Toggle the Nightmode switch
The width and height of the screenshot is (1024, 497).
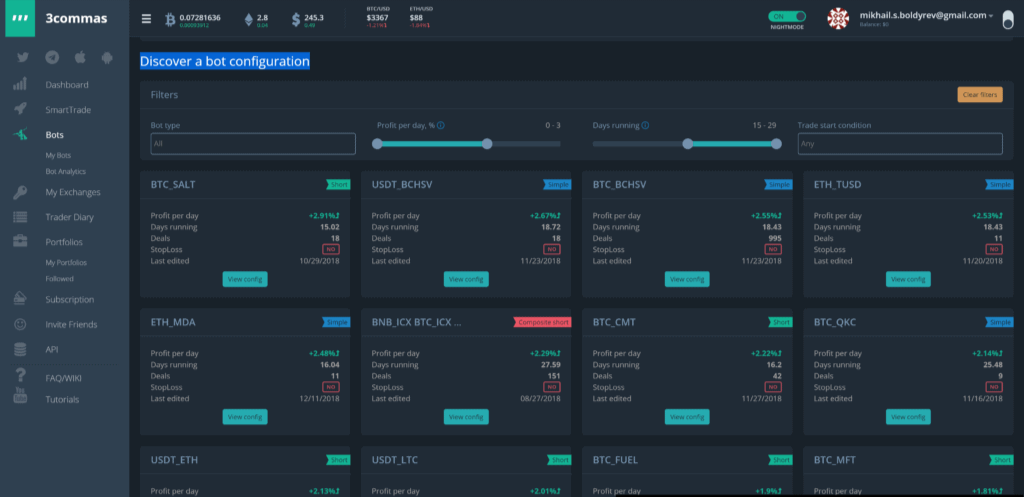point(787,16)
